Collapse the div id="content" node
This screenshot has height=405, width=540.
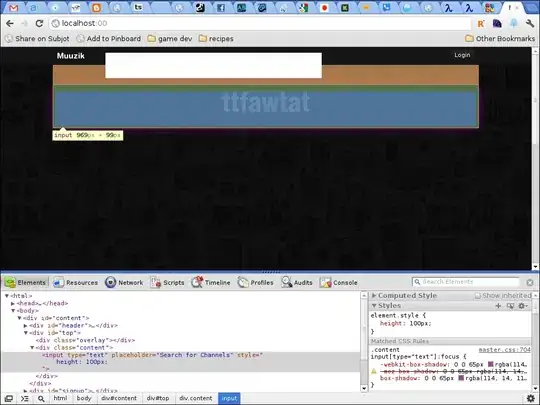pos(20,318)
